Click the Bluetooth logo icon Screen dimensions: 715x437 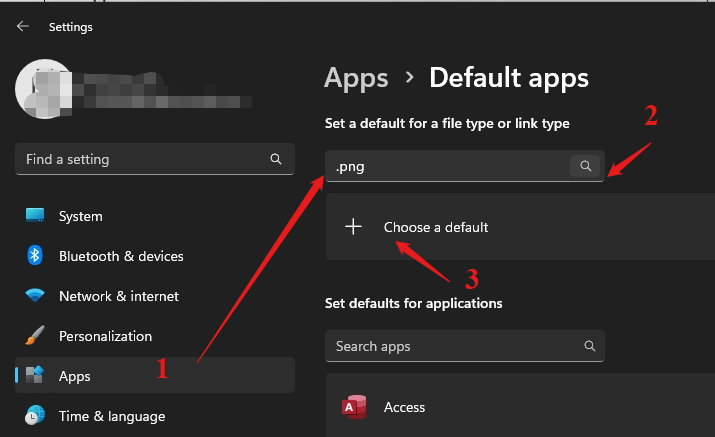pos(35,255)
